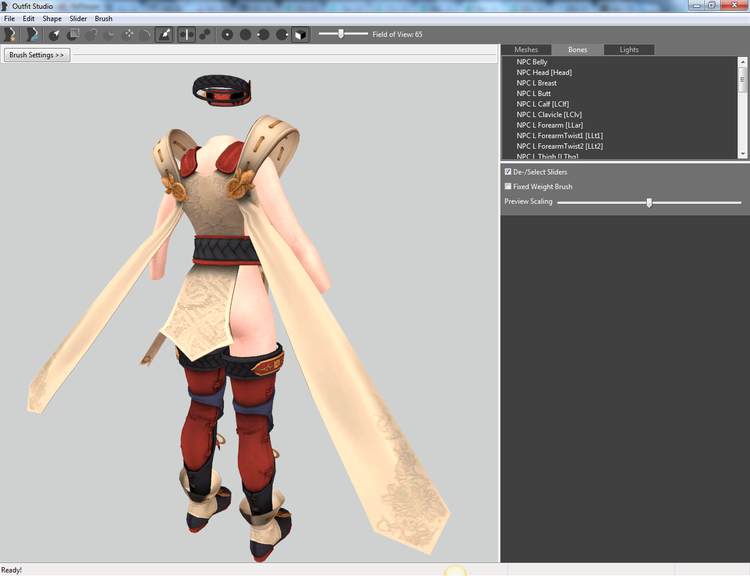
Task: Click the bone list scrollbar thumb
Action: [742, 79]
